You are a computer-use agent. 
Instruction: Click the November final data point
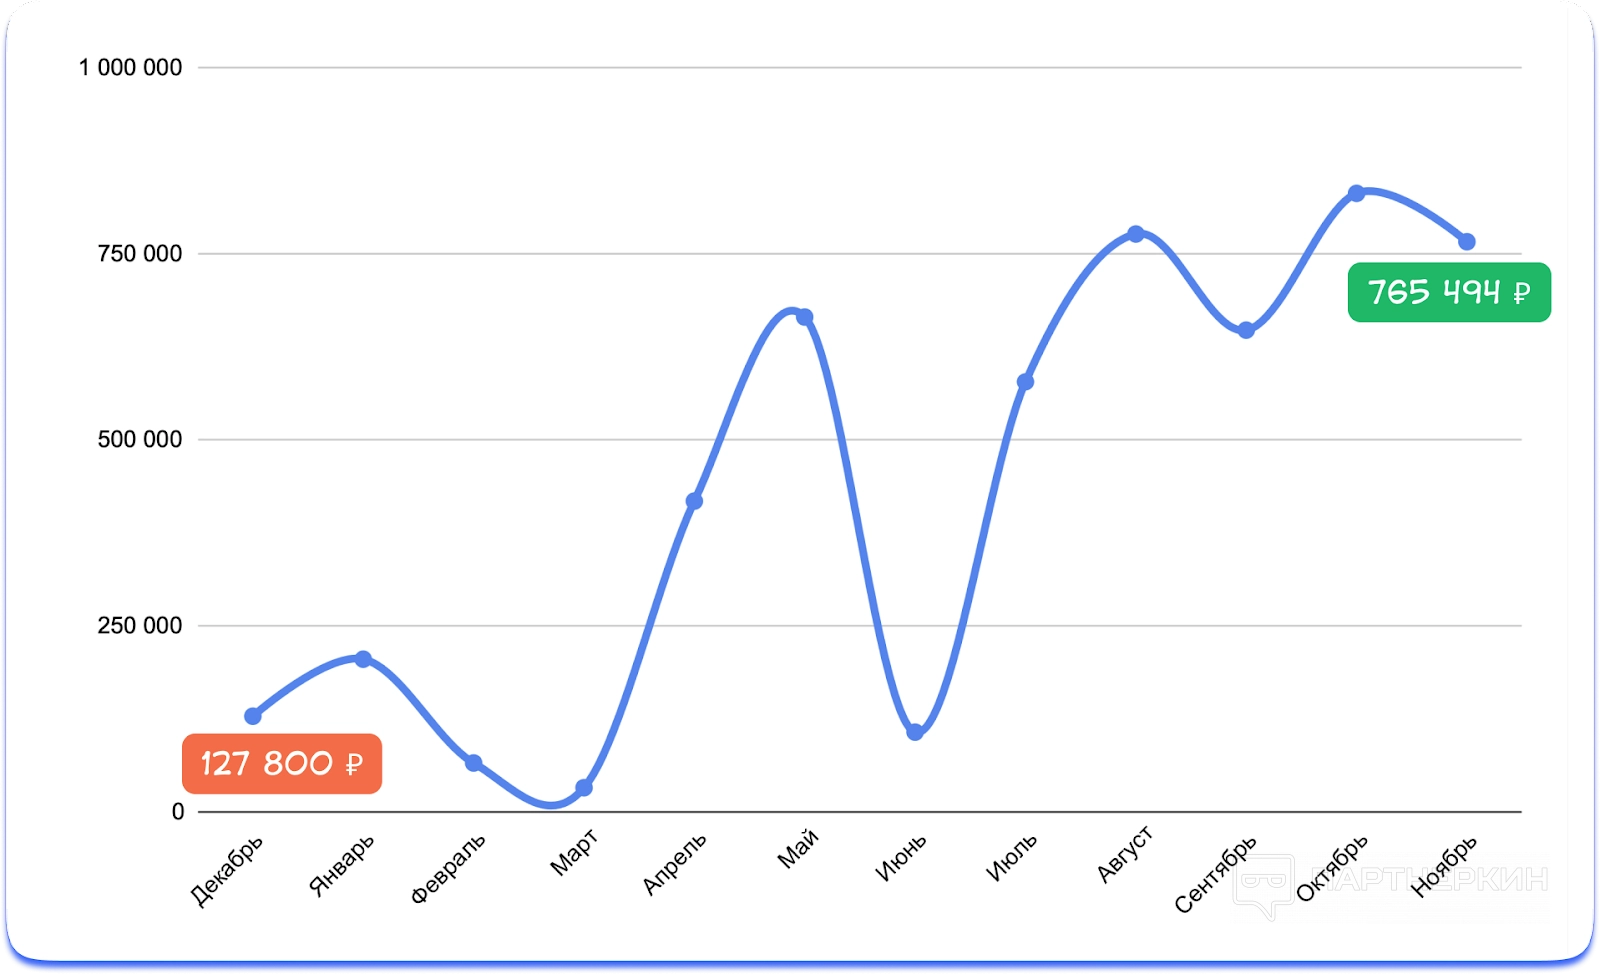click(1467, 242)
